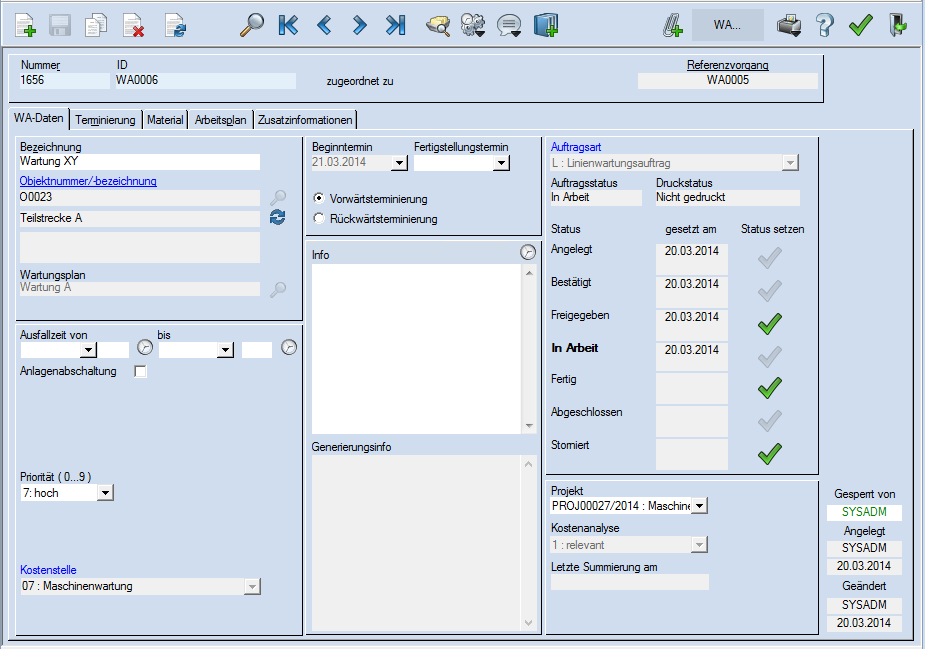The width and height of the screenshot is (925, 649).
Task: Click the new record icon in toolbar
Action: pyautogui.click(x=25, y=26)
